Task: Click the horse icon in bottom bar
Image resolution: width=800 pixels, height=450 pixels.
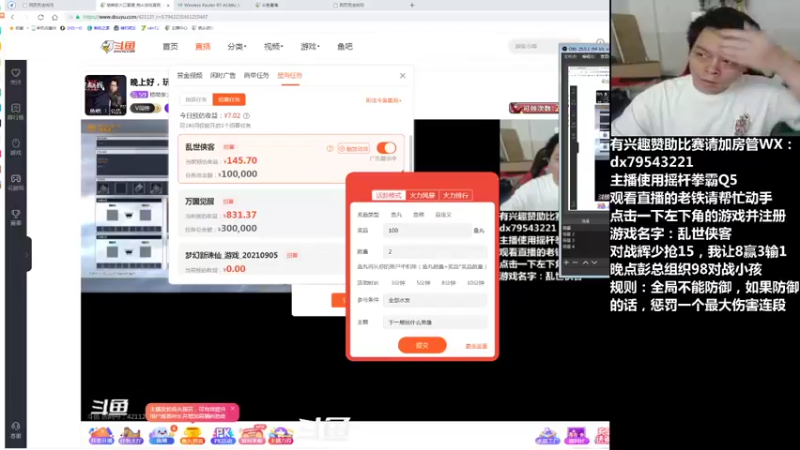Action: (131, 435)
